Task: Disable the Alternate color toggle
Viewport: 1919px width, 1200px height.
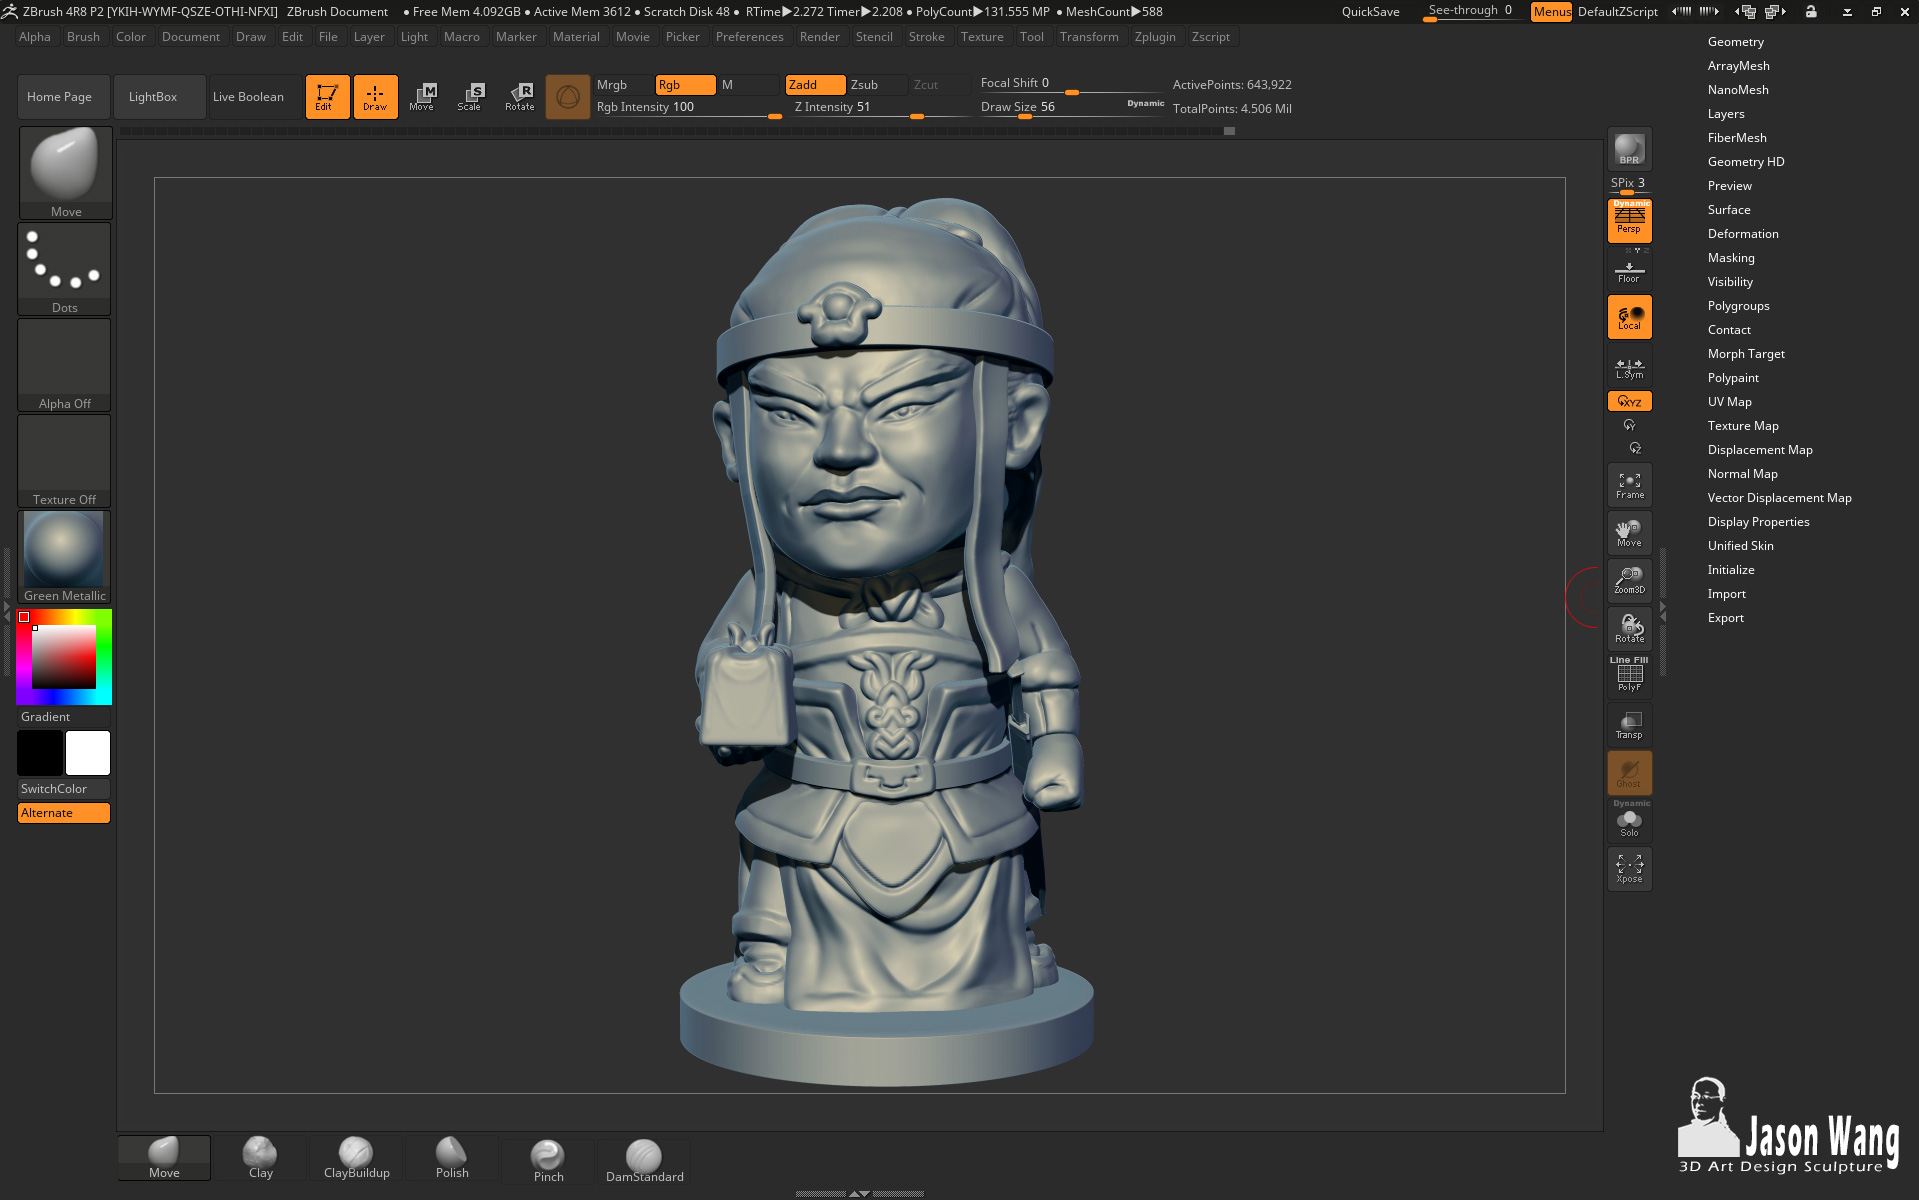Action: point(64,813)
